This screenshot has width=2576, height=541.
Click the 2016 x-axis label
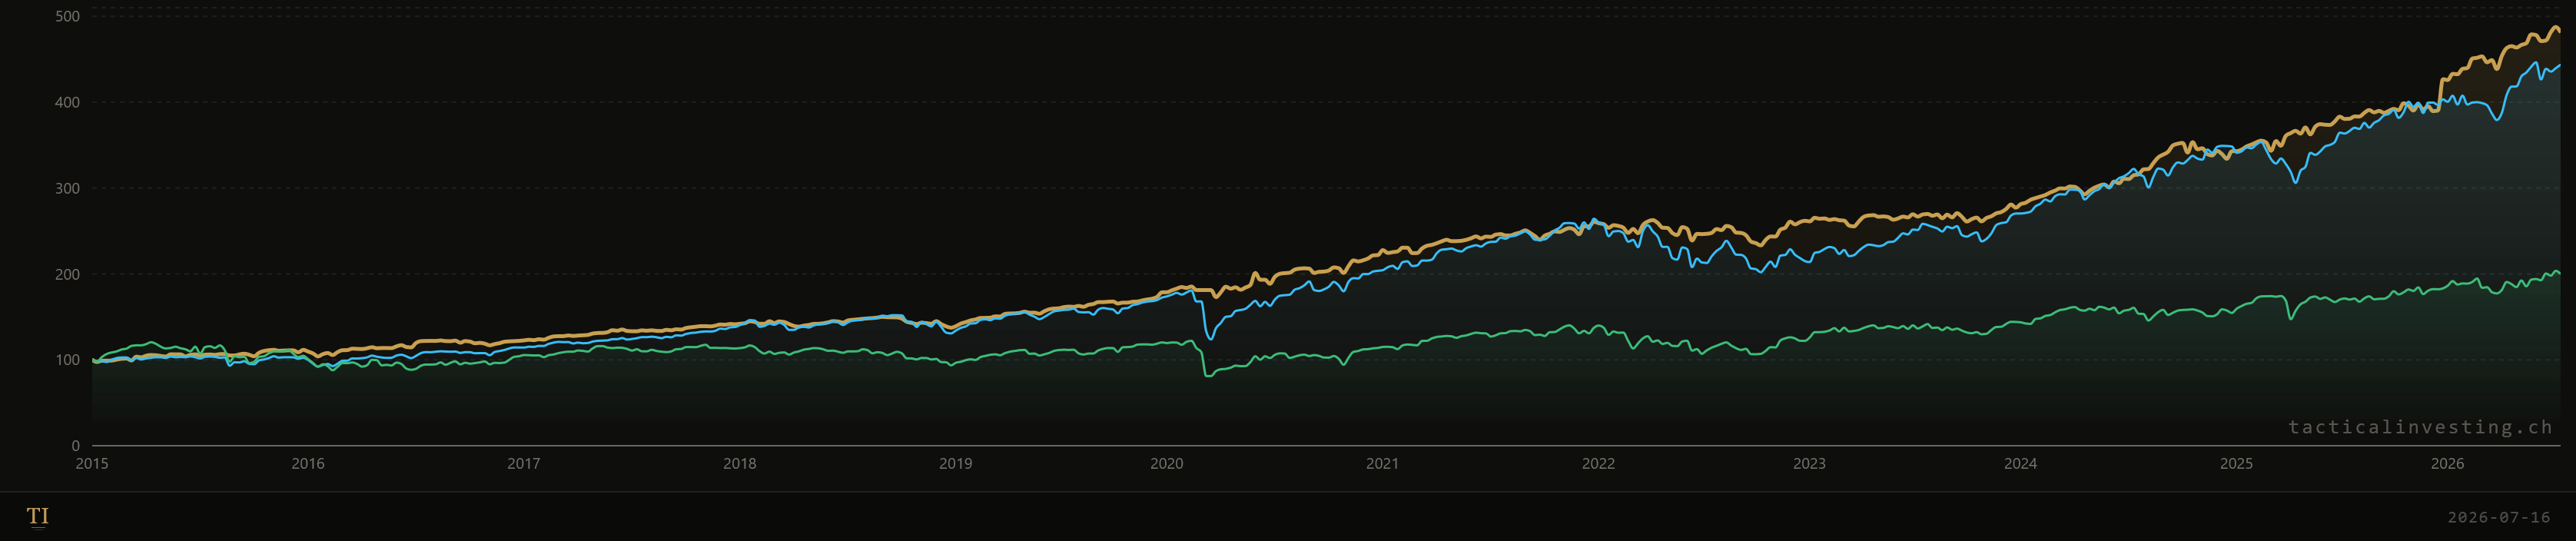pyautogui.click(x=308, y=463)
